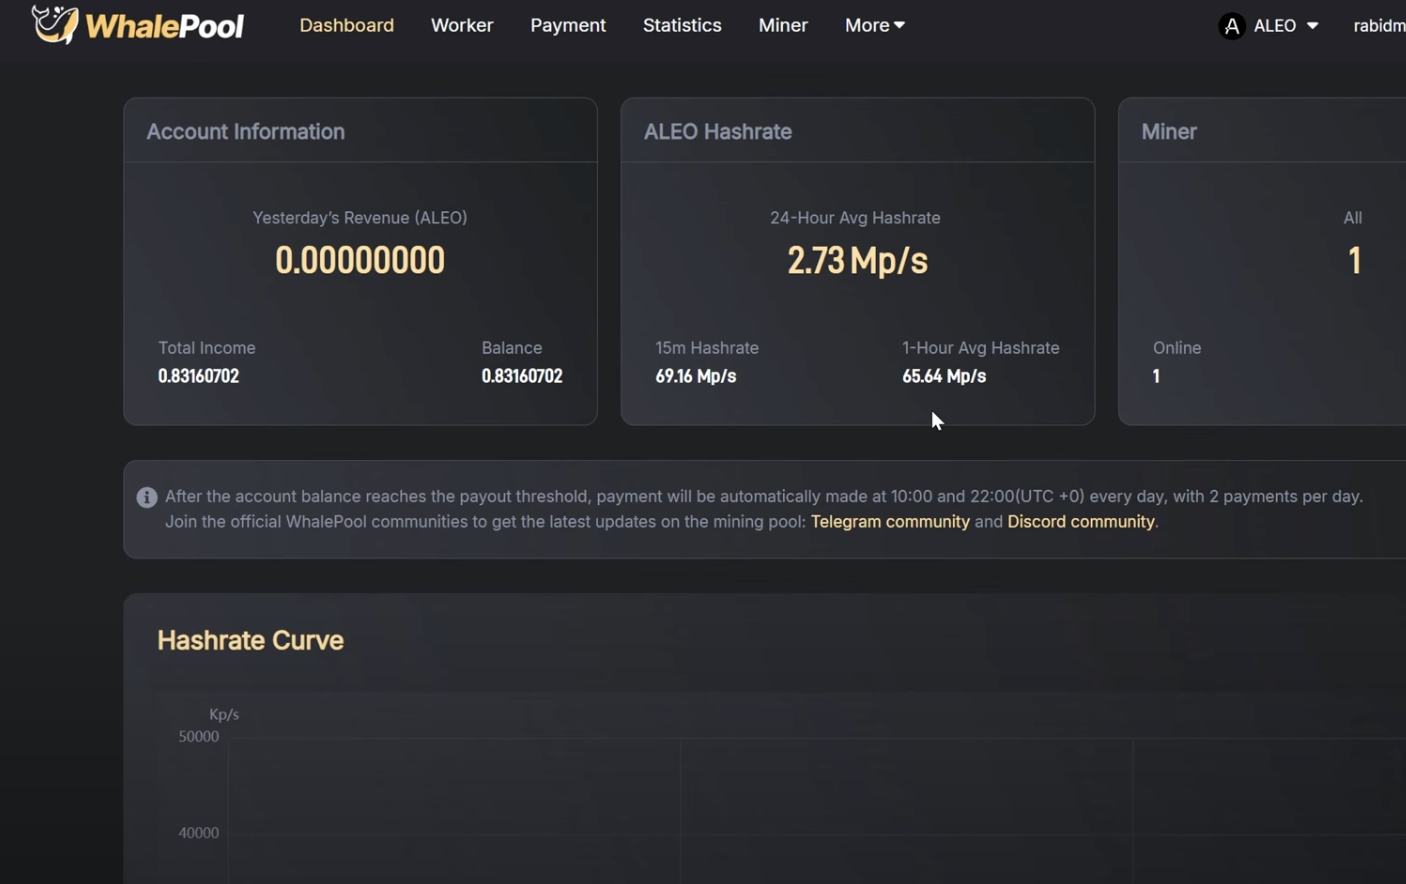Click the Miner card heading
1406x884 pixels.
click(x=1169, y=132)
